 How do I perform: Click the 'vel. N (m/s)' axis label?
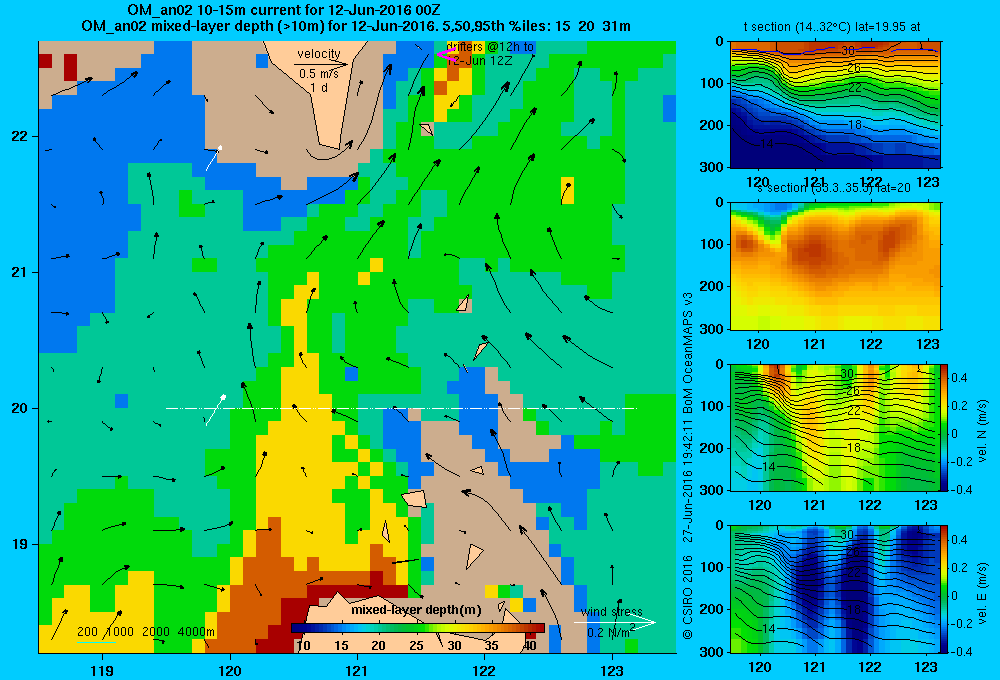pyautogui.click(x=982, y=431)
